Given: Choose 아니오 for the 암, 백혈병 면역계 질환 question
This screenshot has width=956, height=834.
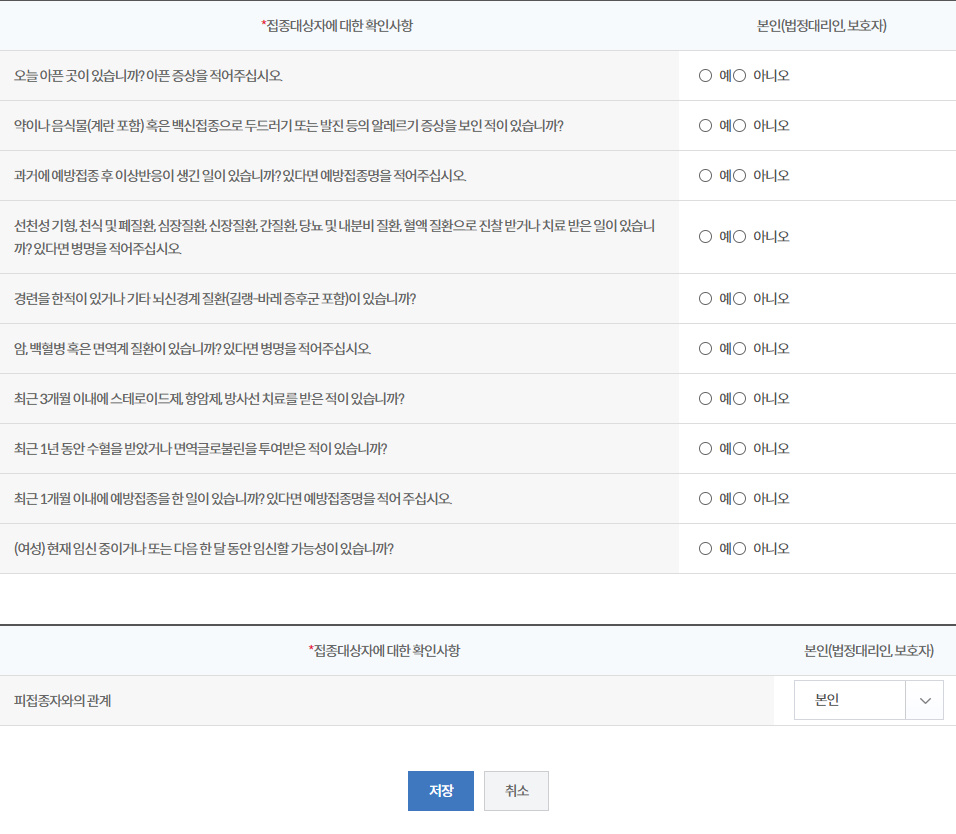Looking at the screenshot, I should click(x=738, y=347).
